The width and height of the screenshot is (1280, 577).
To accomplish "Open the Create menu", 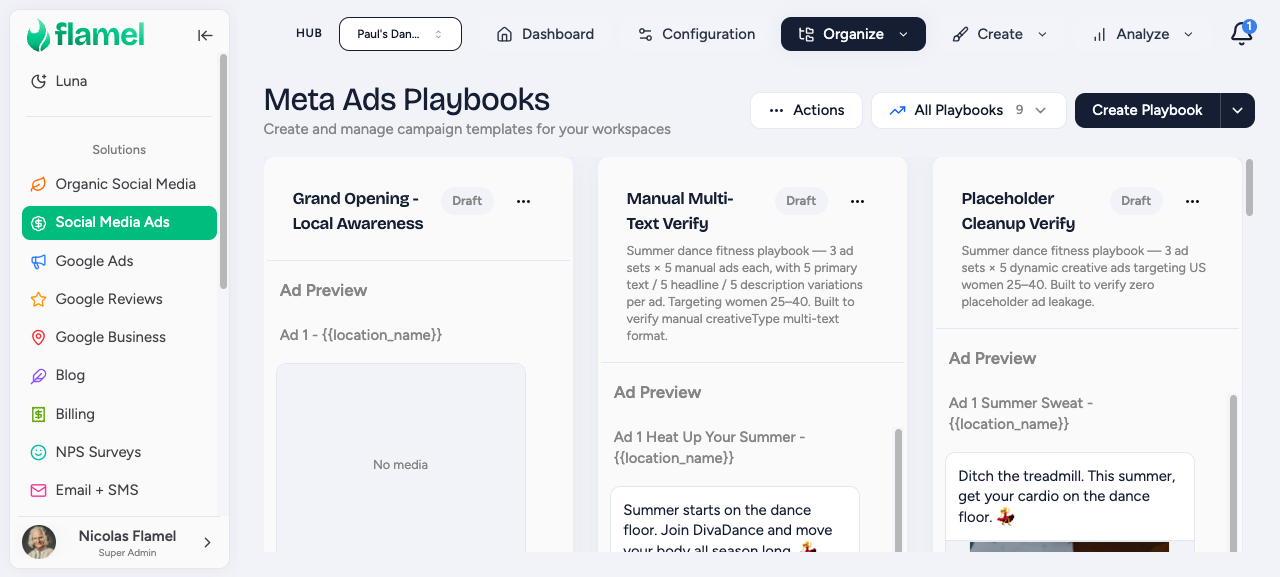I will tap(999, 34).
